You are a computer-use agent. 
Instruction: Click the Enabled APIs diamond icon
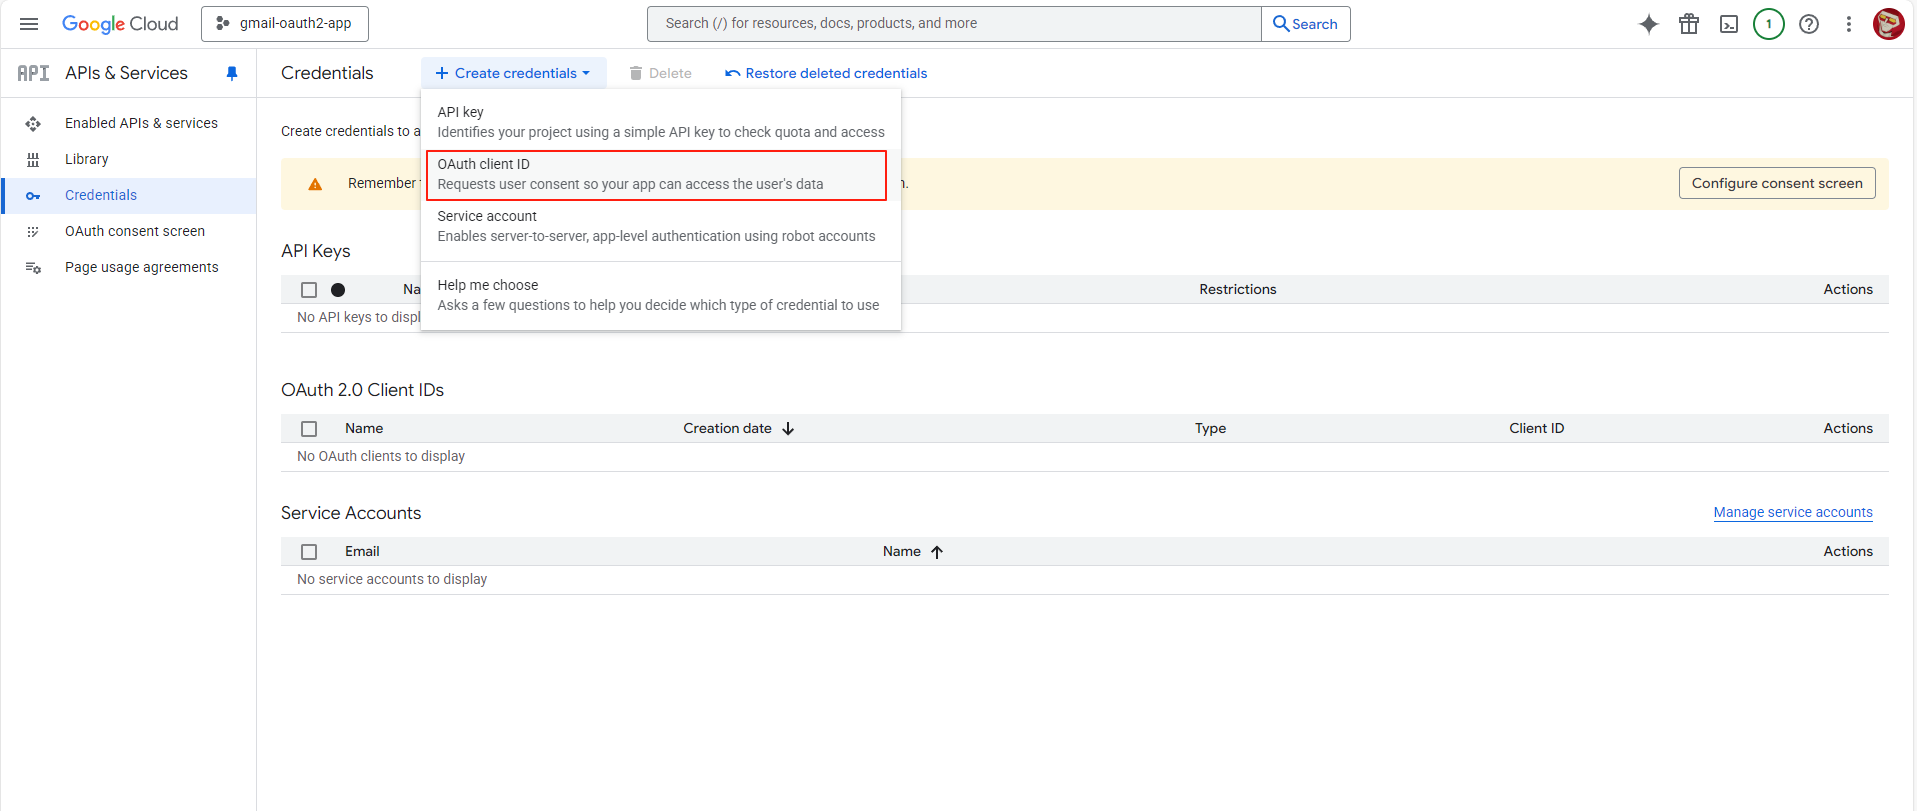point(33,123)
